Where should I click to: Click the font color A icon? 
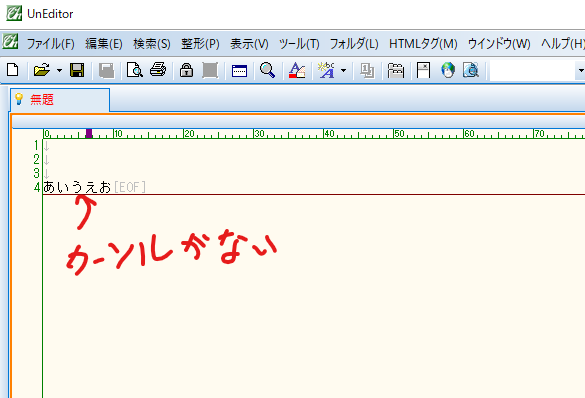point(297,70)
